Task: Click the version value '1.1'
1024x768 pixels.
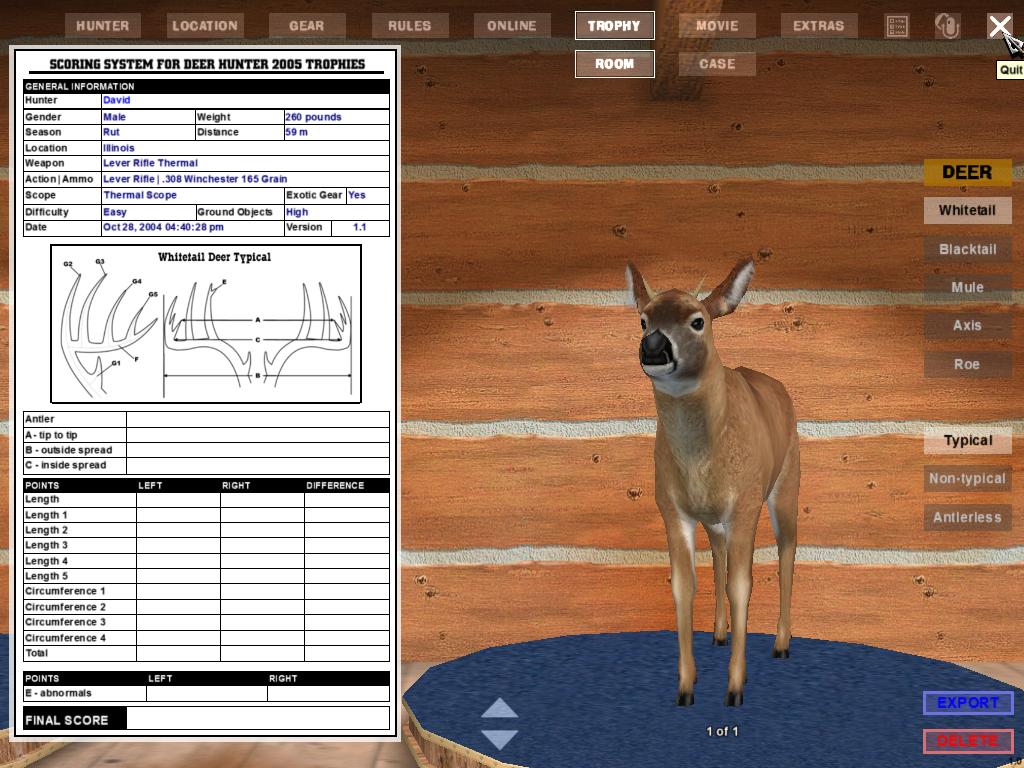Action: (360, 227)
